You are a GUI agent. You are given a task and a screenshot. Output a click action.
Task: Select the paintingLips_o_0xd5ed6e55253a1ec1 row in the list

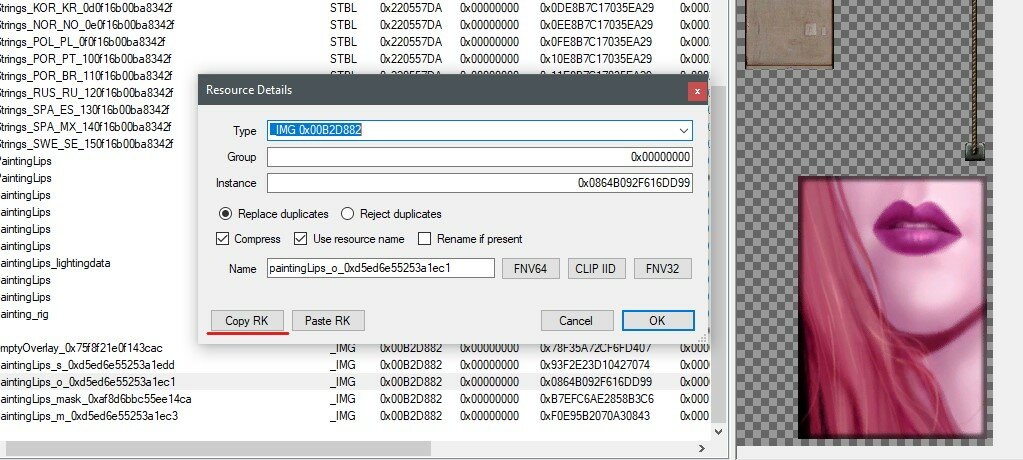(x=356, y=382)
